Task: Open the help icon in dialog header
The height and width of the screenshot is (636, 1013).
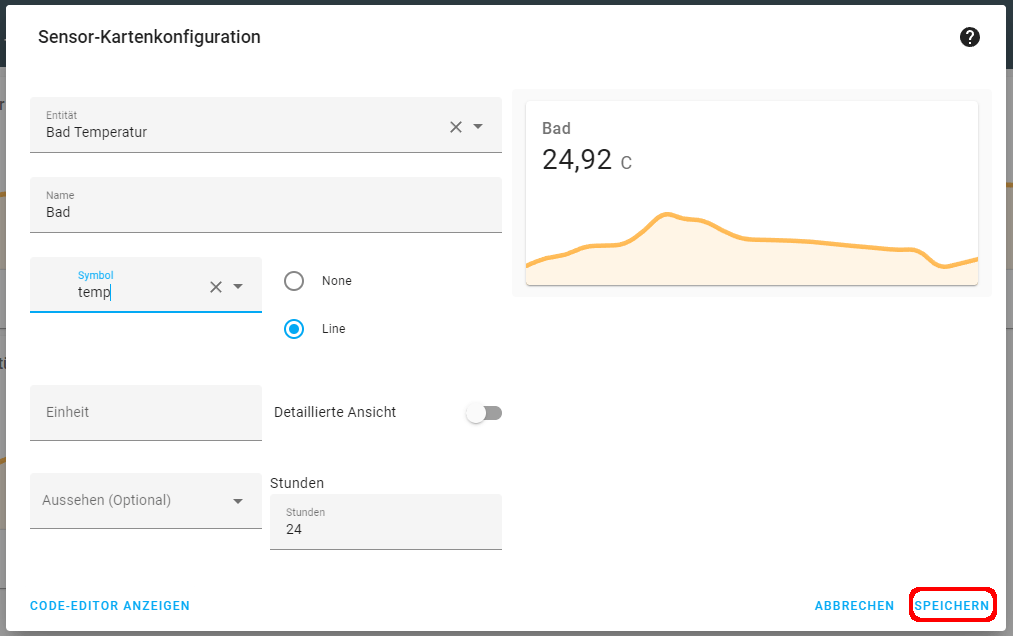Action: (x=969, y=37)
